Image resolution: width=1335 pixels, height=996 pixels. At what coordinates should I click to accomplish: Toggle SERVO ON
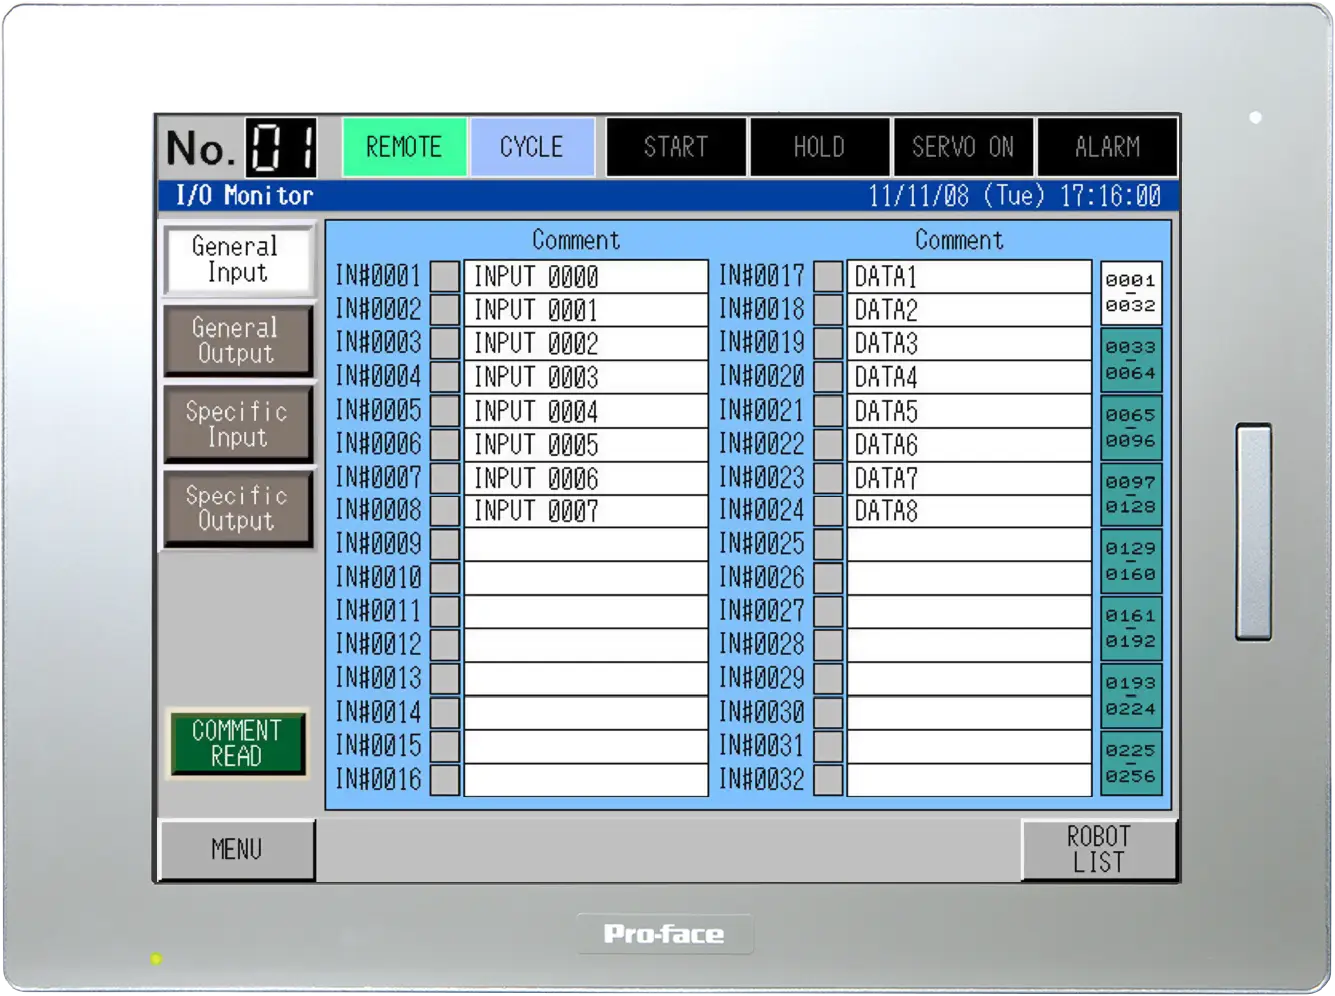point(963,147)
